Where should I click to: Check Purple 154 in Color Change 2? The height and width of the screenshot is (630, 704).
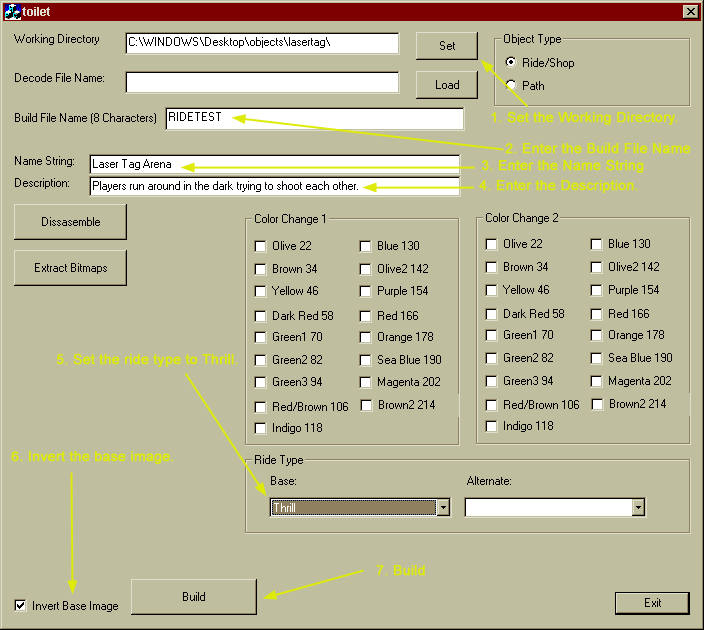coord(596,290)
